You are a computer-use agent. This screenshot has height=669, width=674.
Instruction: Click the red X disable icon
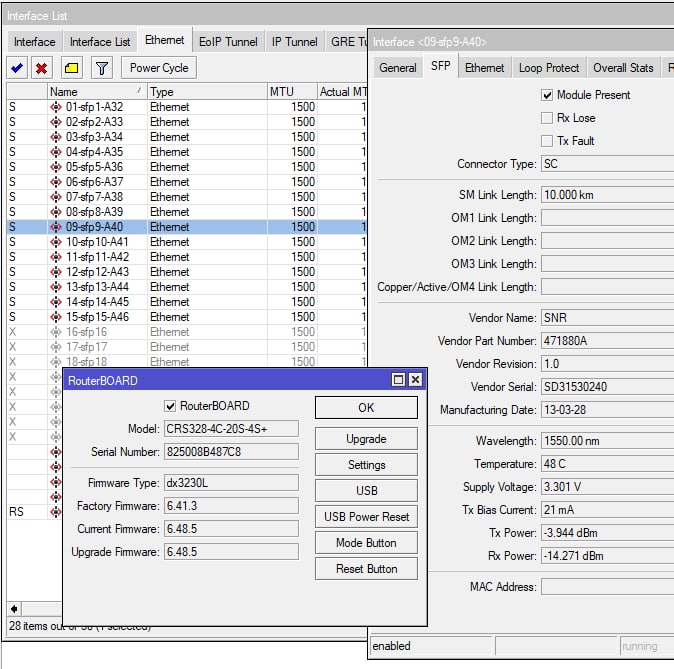click(42, 68)
